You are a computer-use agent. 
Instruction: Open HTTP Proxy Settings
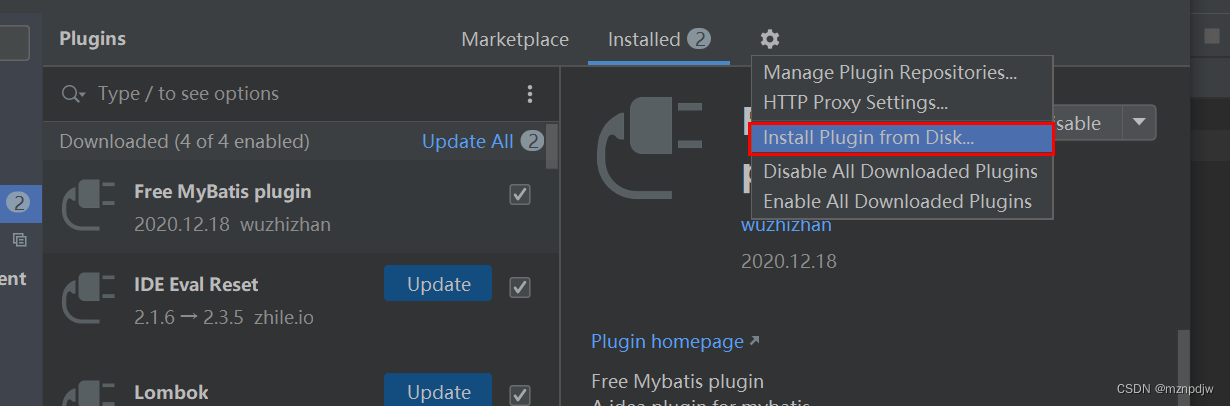click(x=855, y=102)
